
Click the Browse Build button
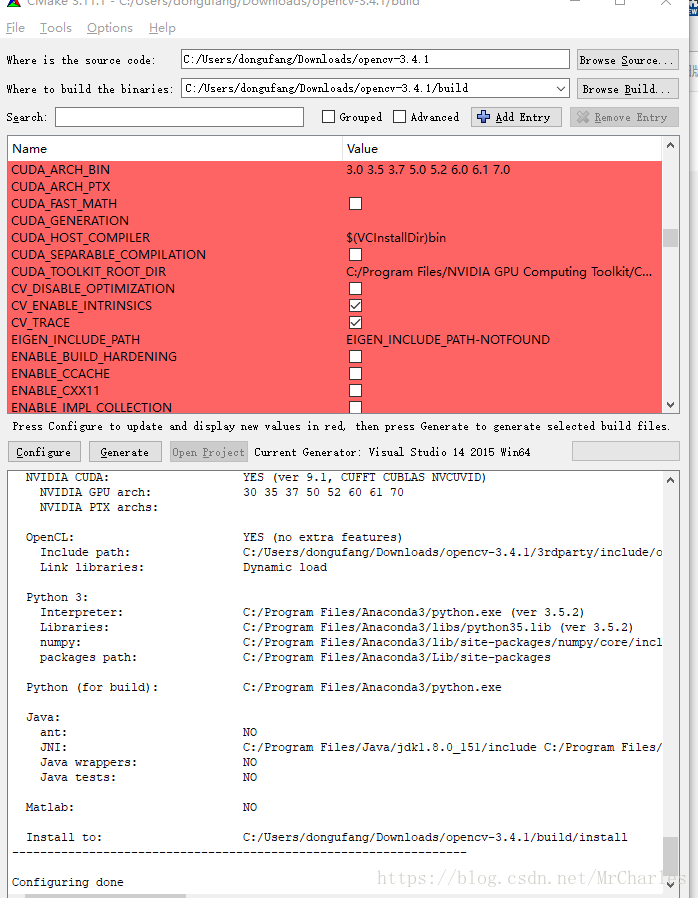pos(628,89)
